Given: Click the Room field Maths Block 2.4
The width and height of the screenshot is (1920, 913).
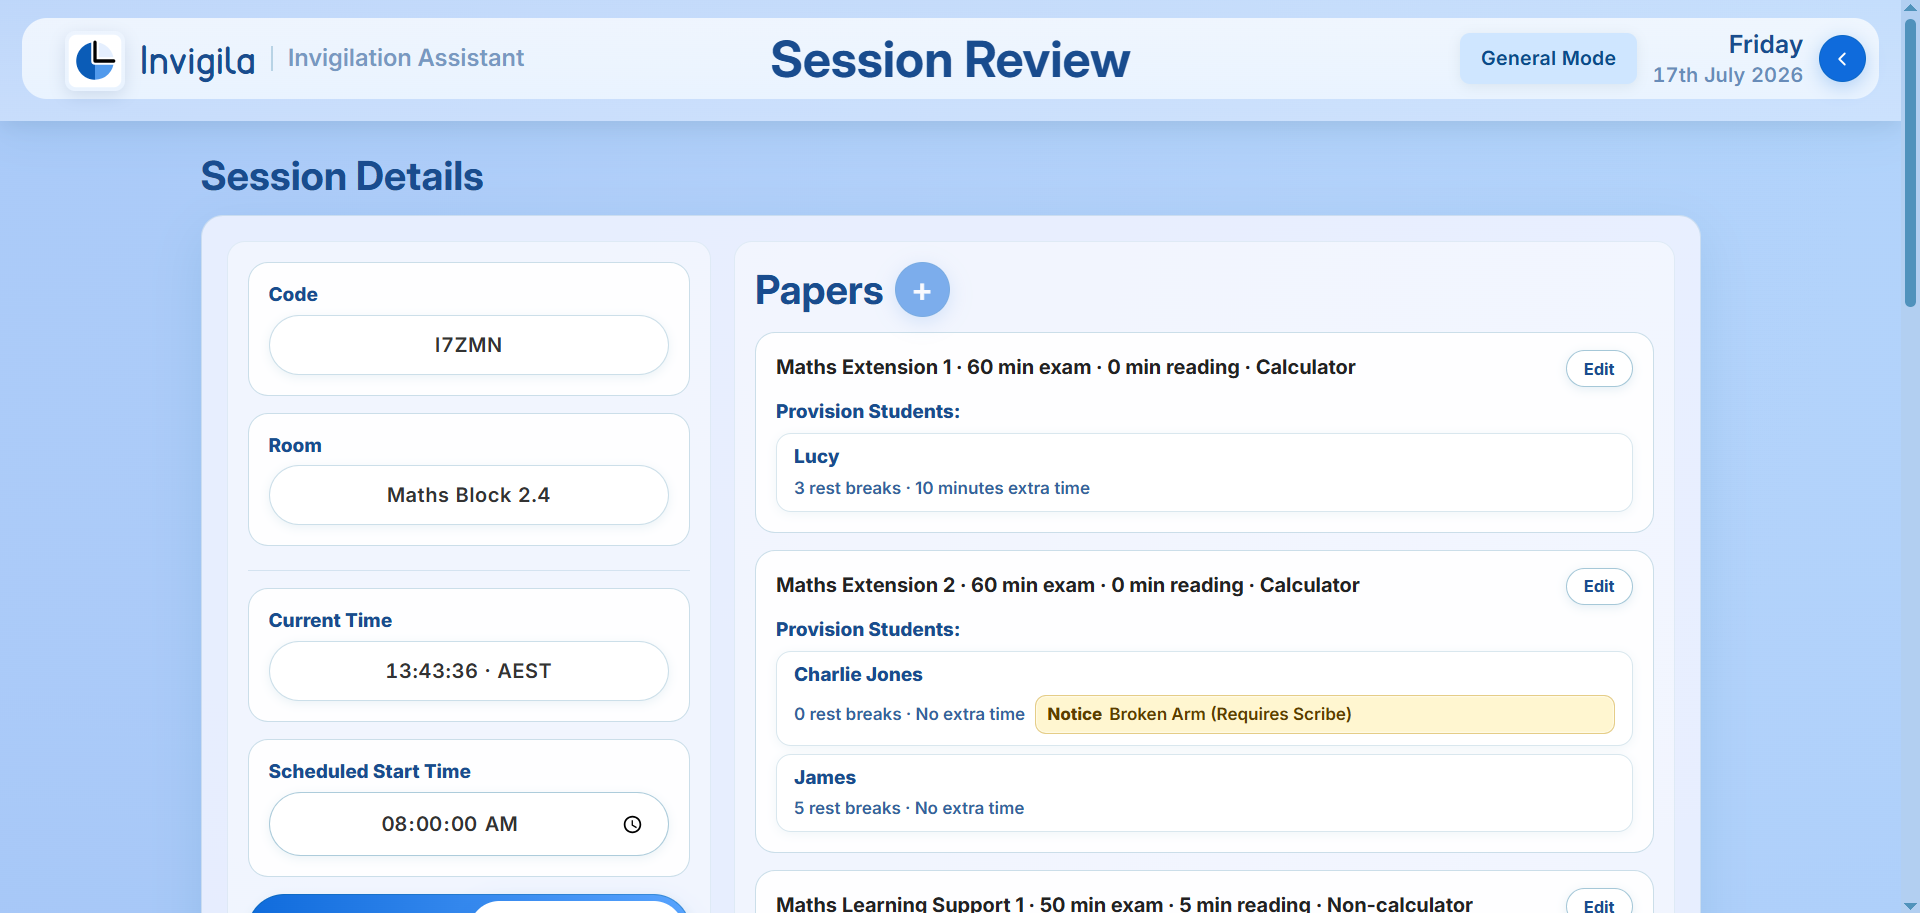Looking at the screenshot, I should [x=469, y=495].
